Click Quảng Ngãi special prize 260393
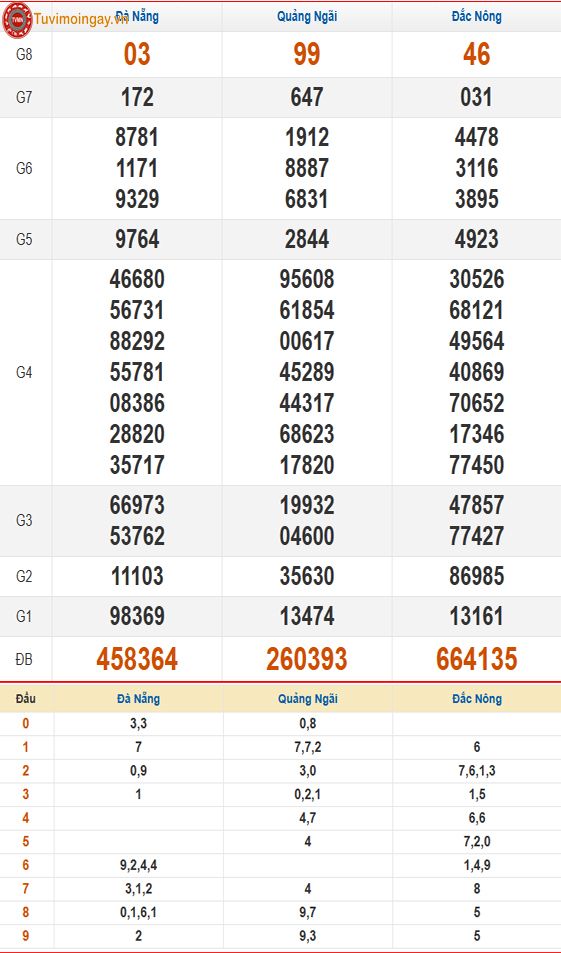The height and width of the screenshot is (953, 561). tap(307, 659)
